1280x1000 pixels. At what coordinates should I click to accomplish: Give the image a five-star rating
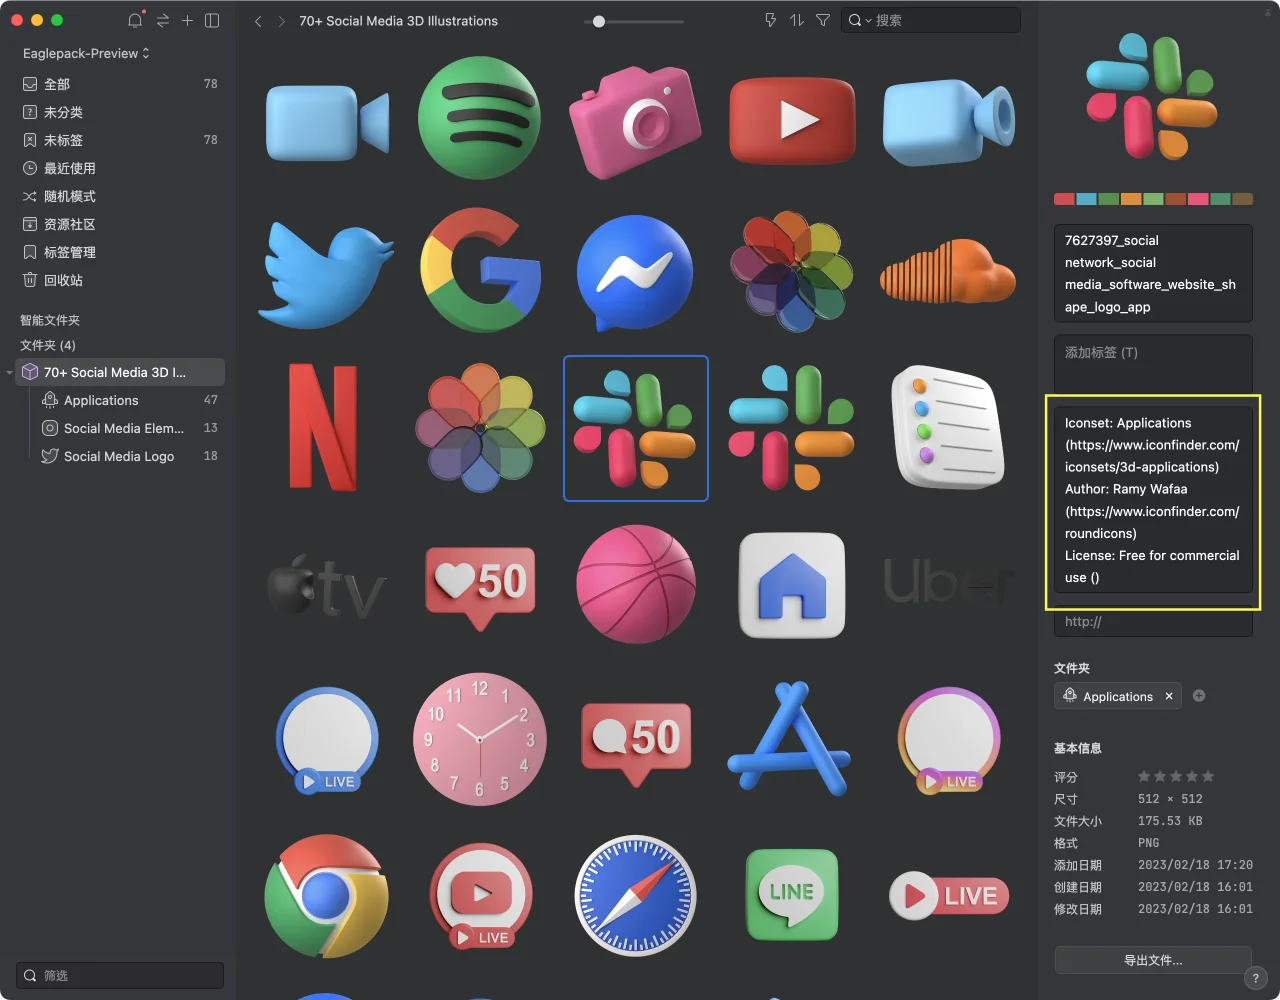1208,776
